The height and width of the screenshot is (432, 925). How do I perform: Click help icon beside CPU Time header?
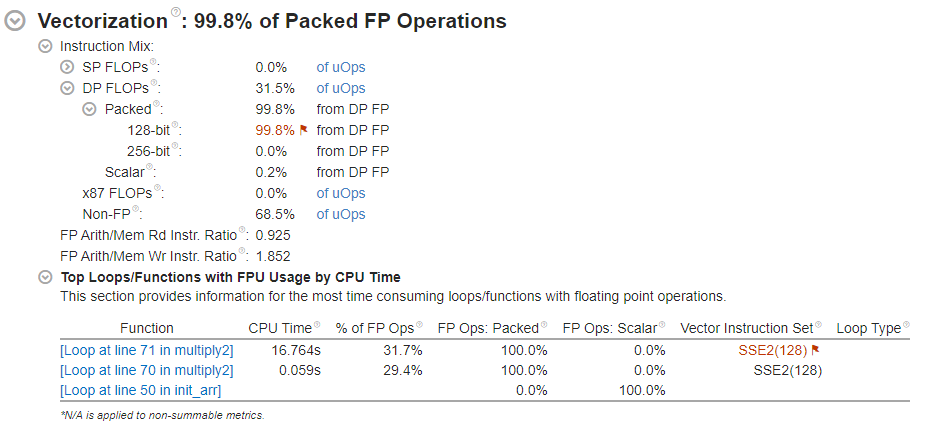coord(317,325)
